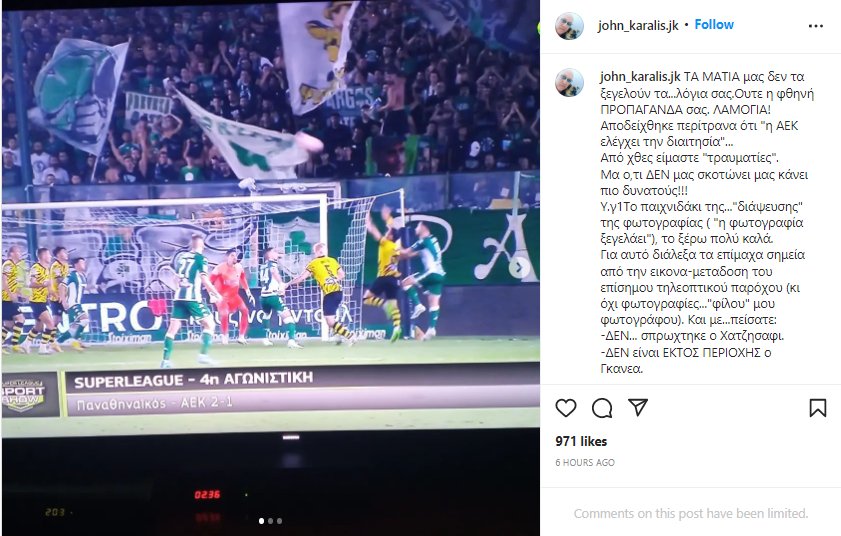
Task: Click the Greek caption text body
Action: pyautogui.click(x=707, y=223)
